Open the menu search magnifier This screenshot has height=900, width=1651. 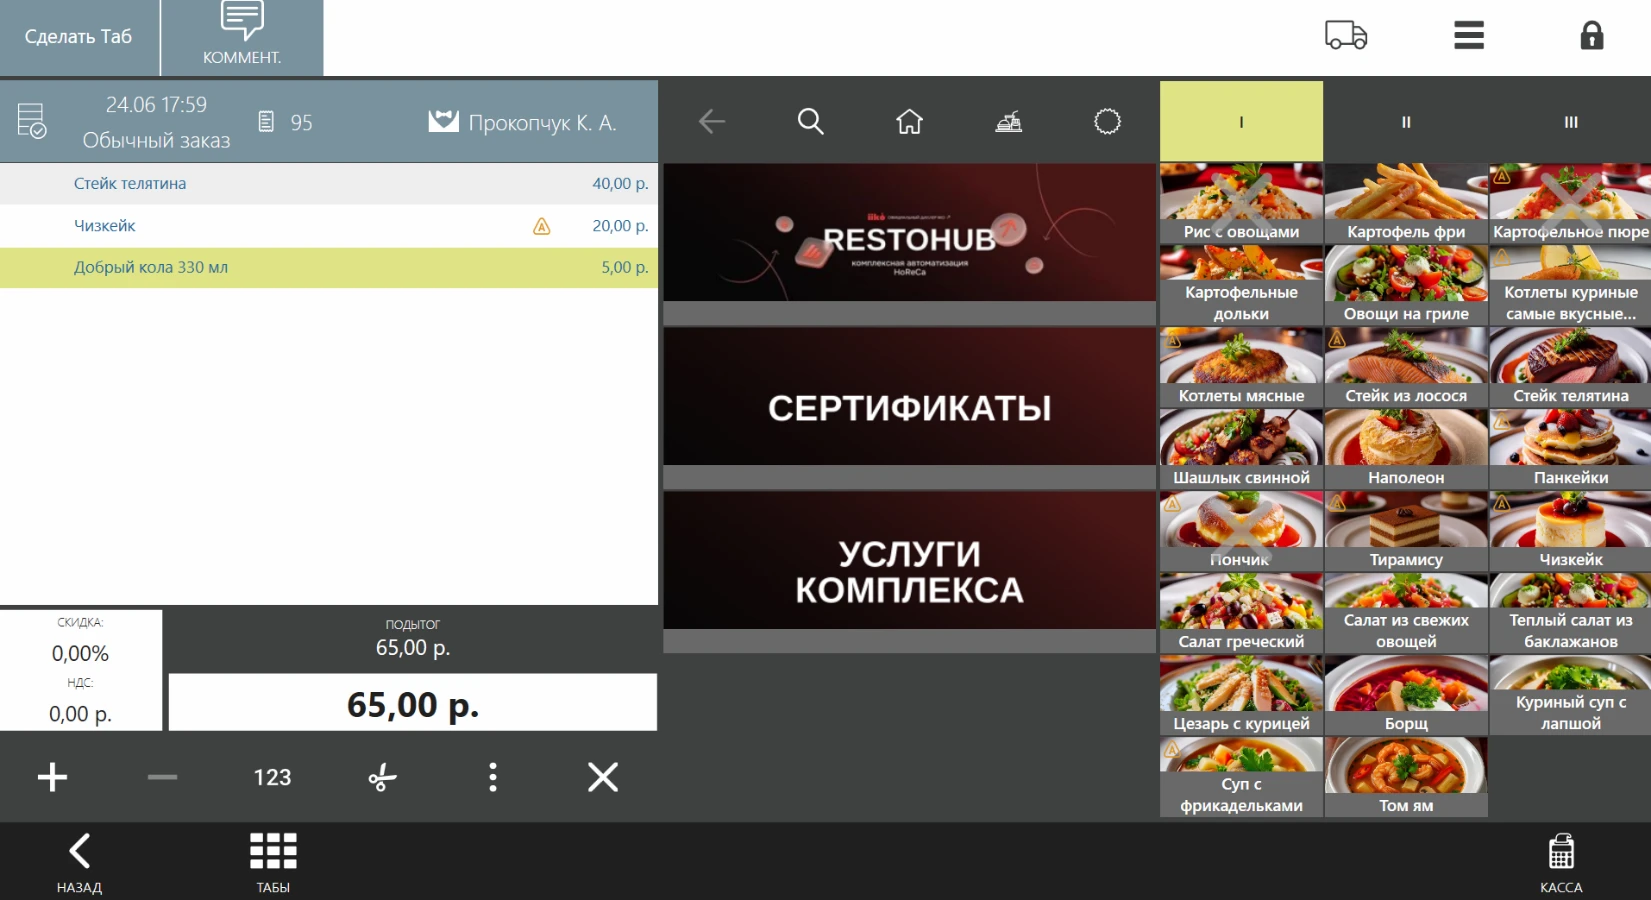[810, 122]
